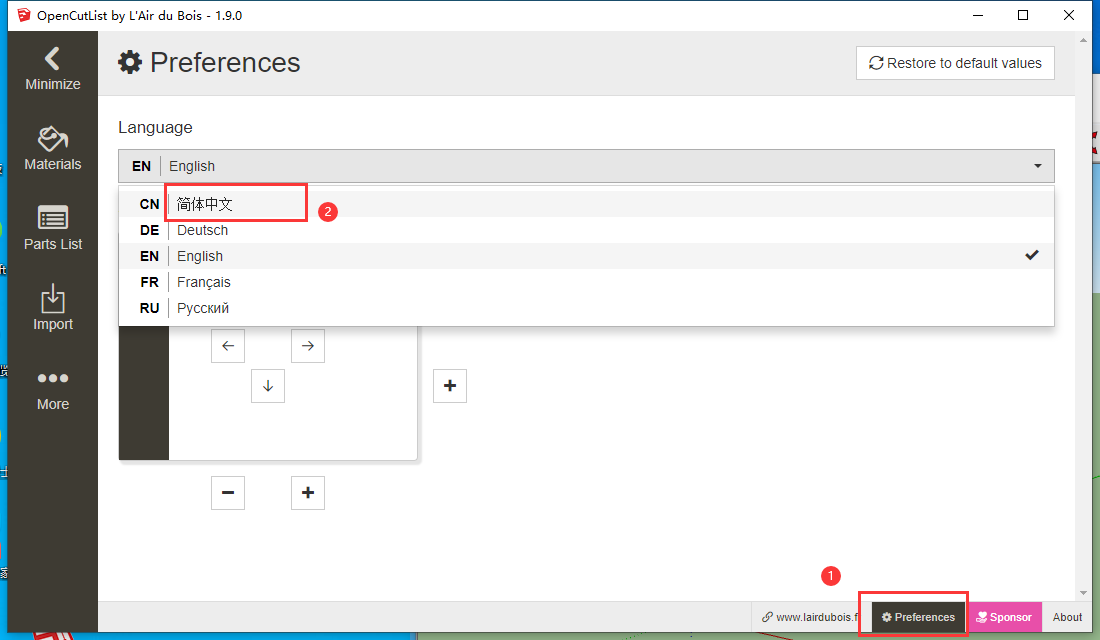Click the left arrow button

[x=228, y=346]
